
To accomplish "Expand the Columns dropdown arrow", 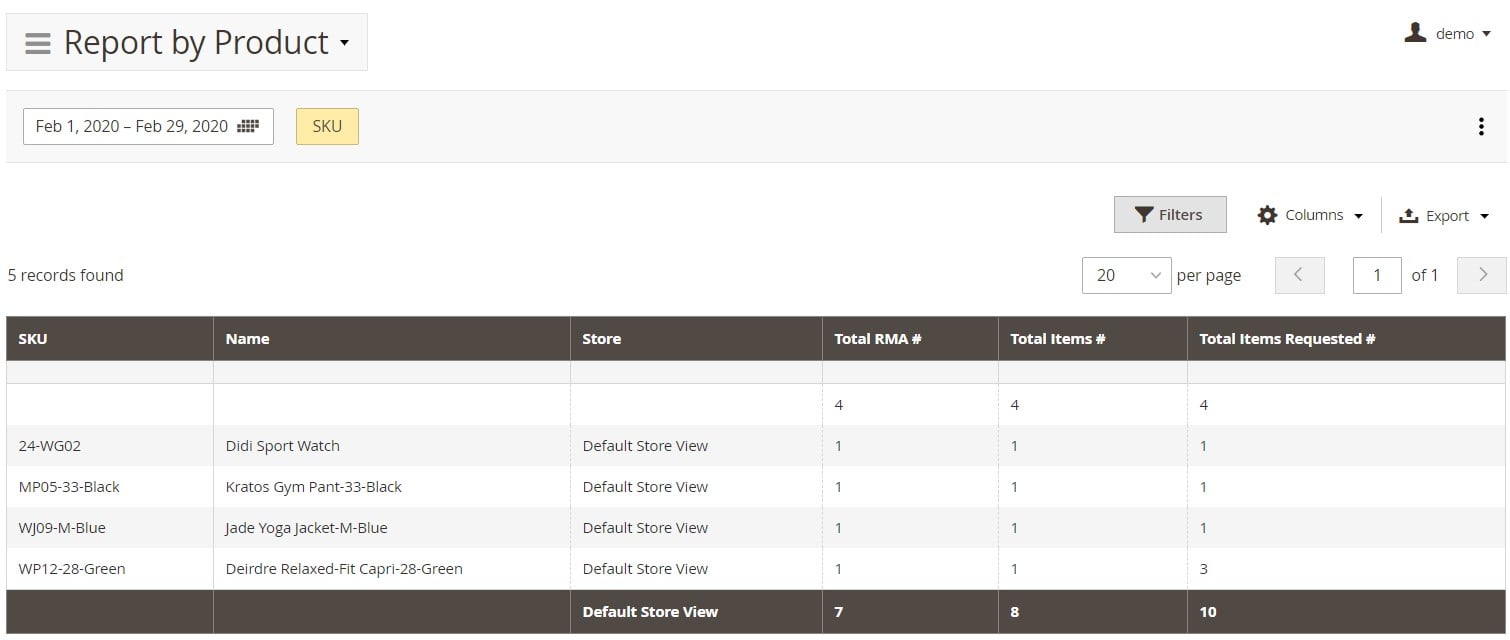I will coord(1358,216).
